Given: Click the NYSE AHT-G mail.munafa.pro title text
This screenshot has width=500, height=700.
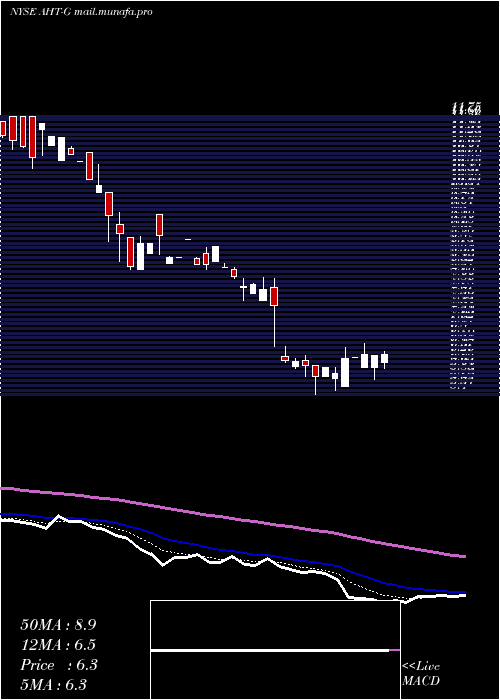Looking at the screenshot, I should [x=81, y=12].
